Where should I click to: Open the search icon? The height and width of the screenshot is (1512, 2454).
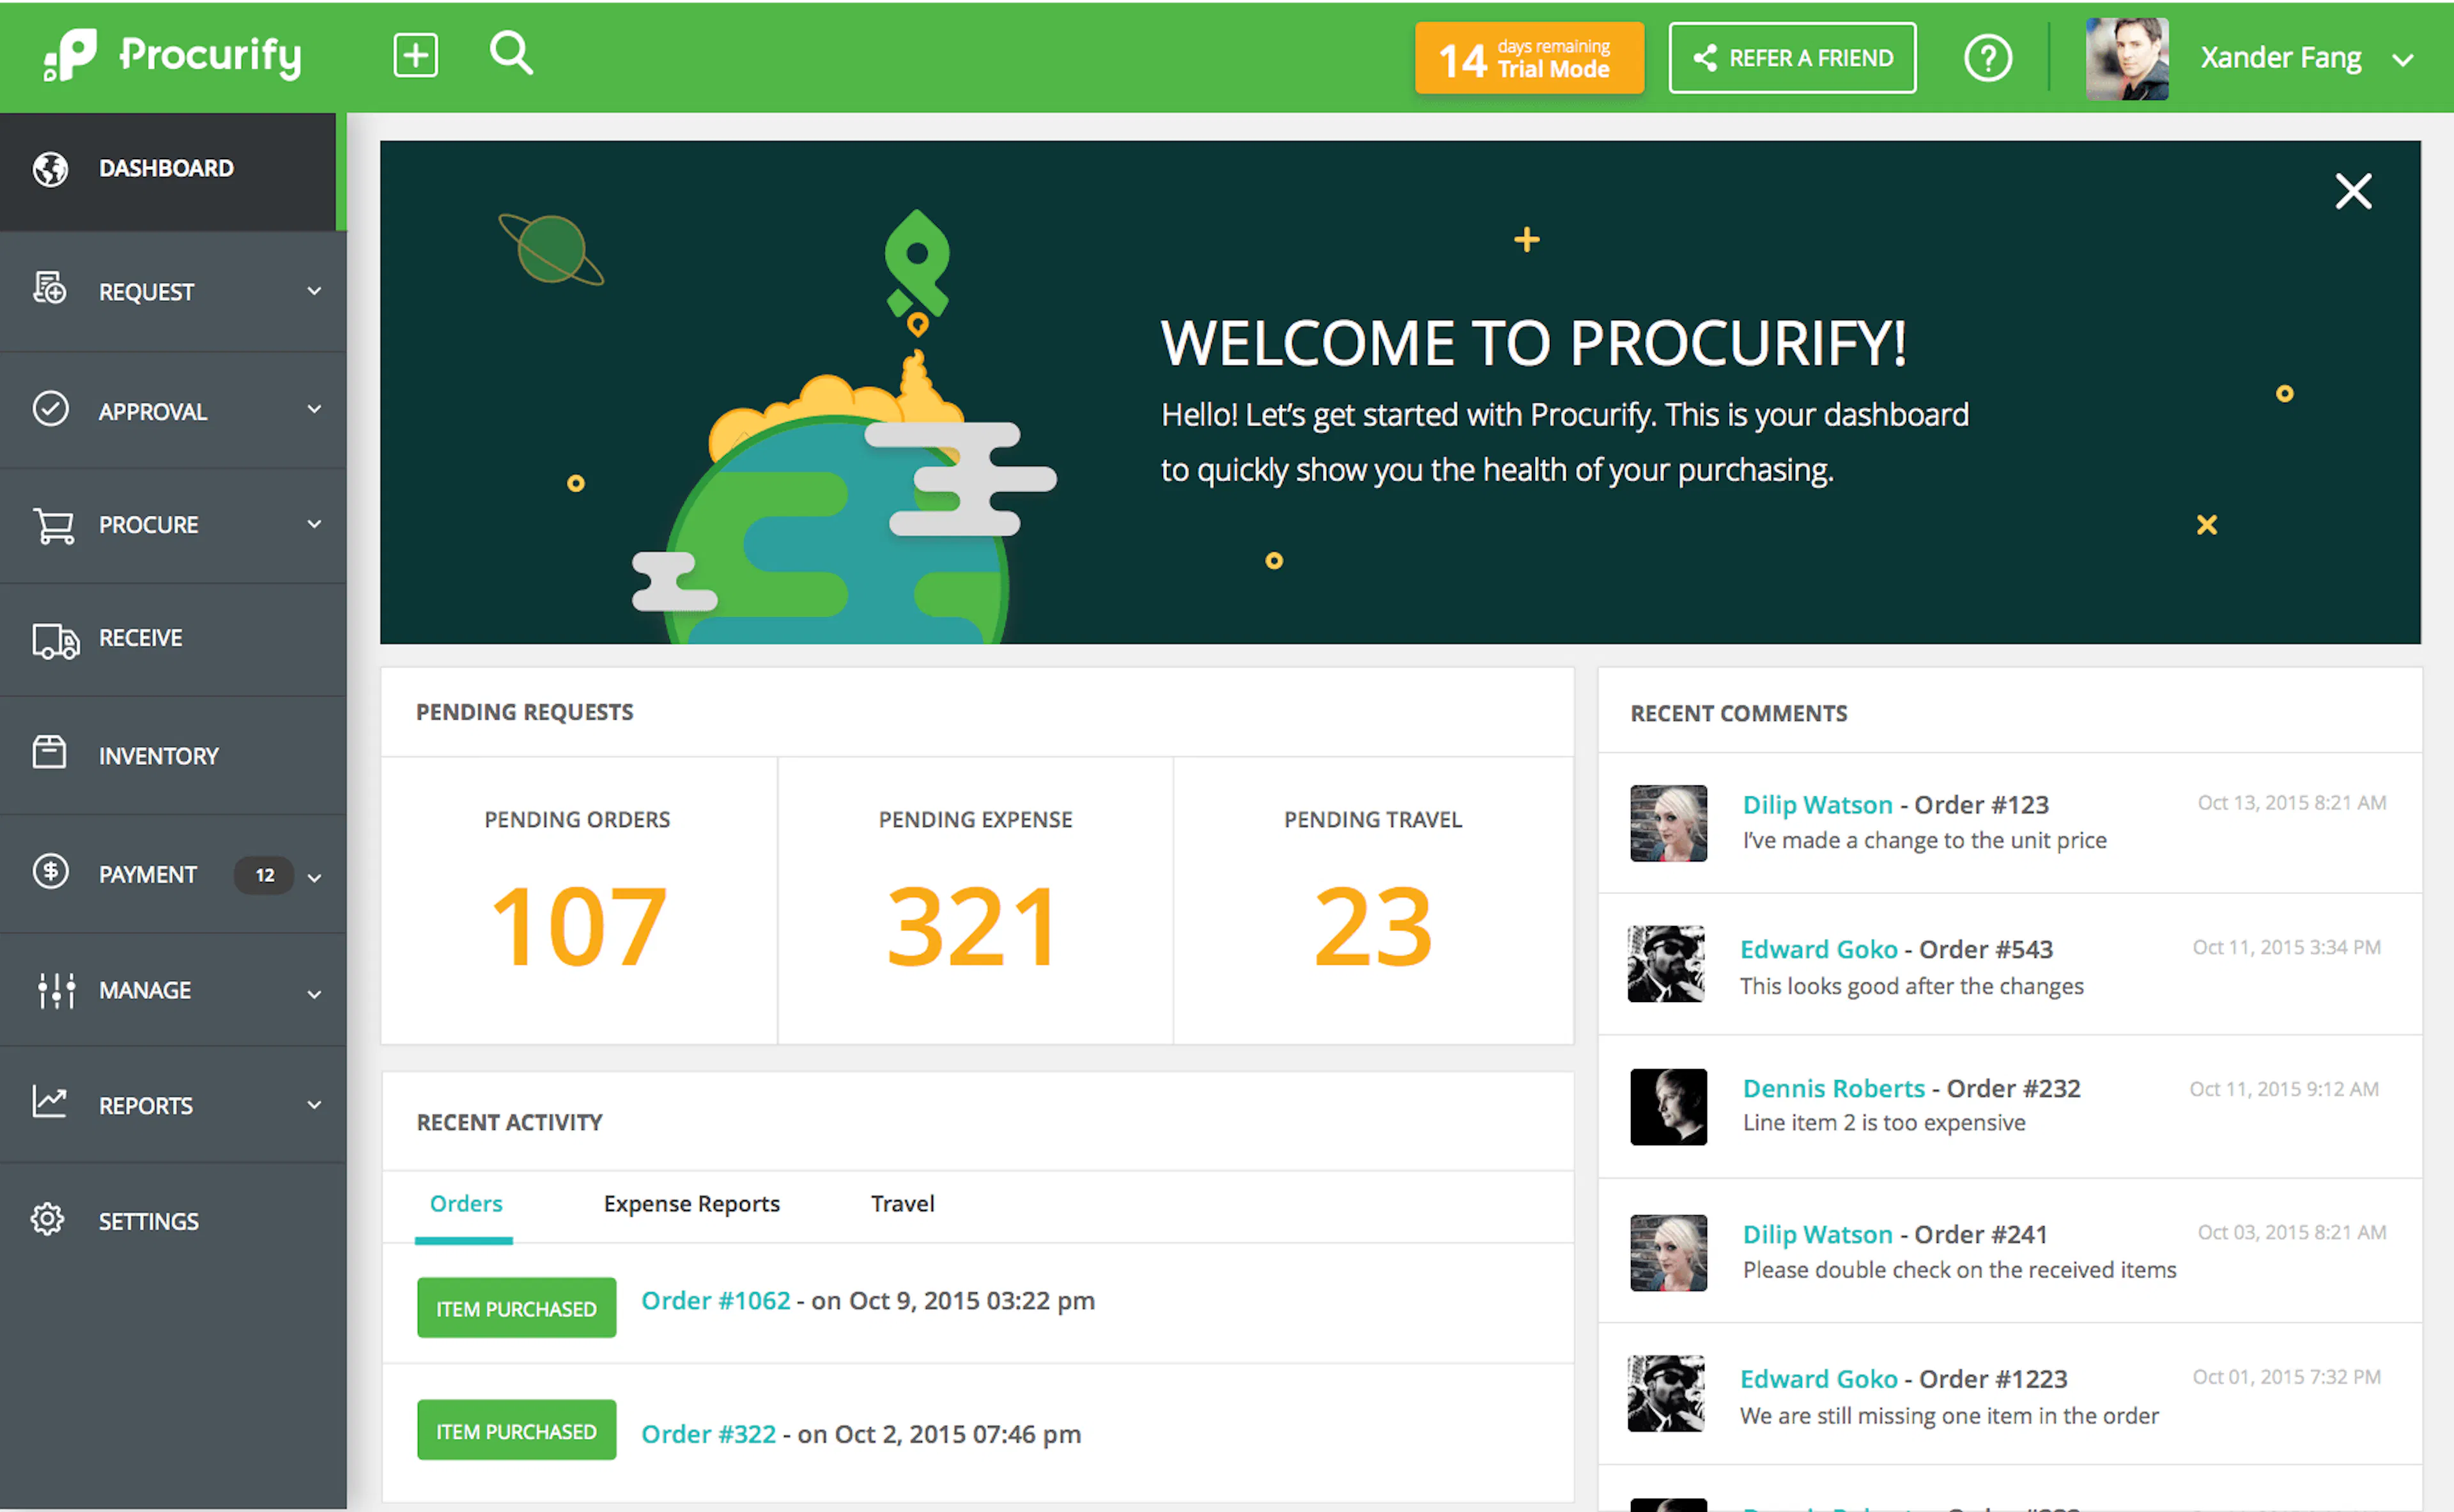511,55
